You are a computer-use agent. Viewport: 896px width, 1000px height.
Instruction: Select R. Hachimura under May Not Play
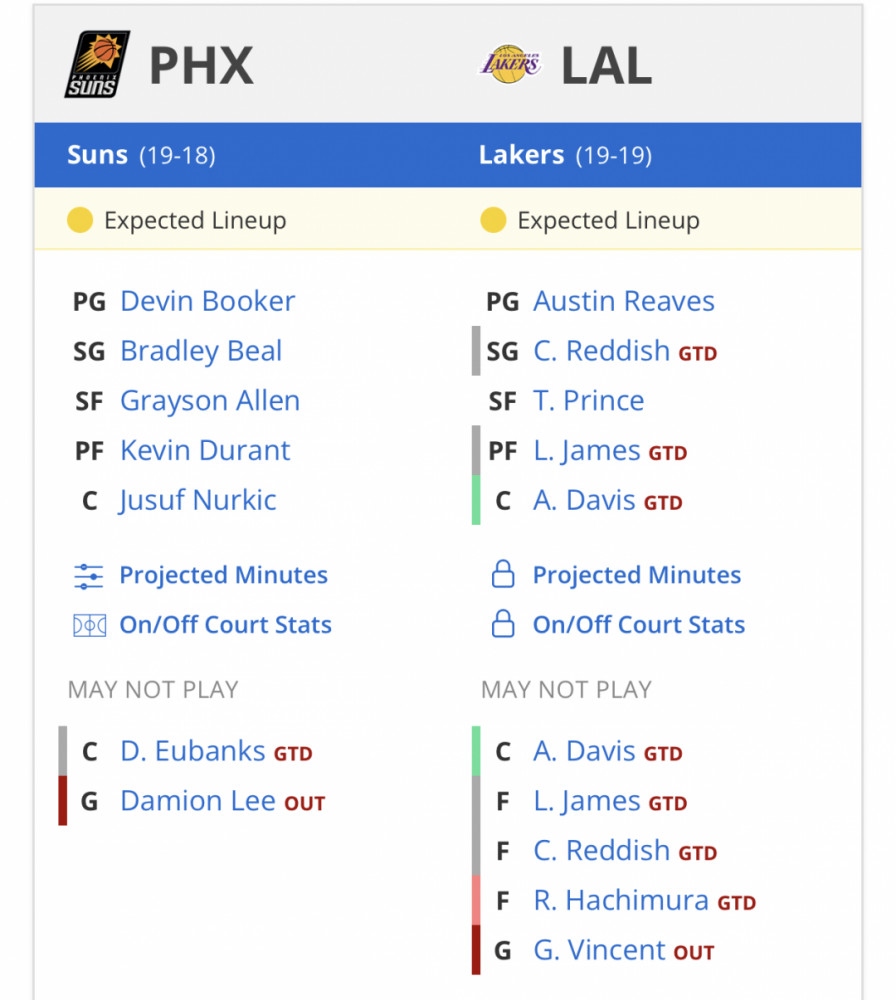tap(621, 901)
